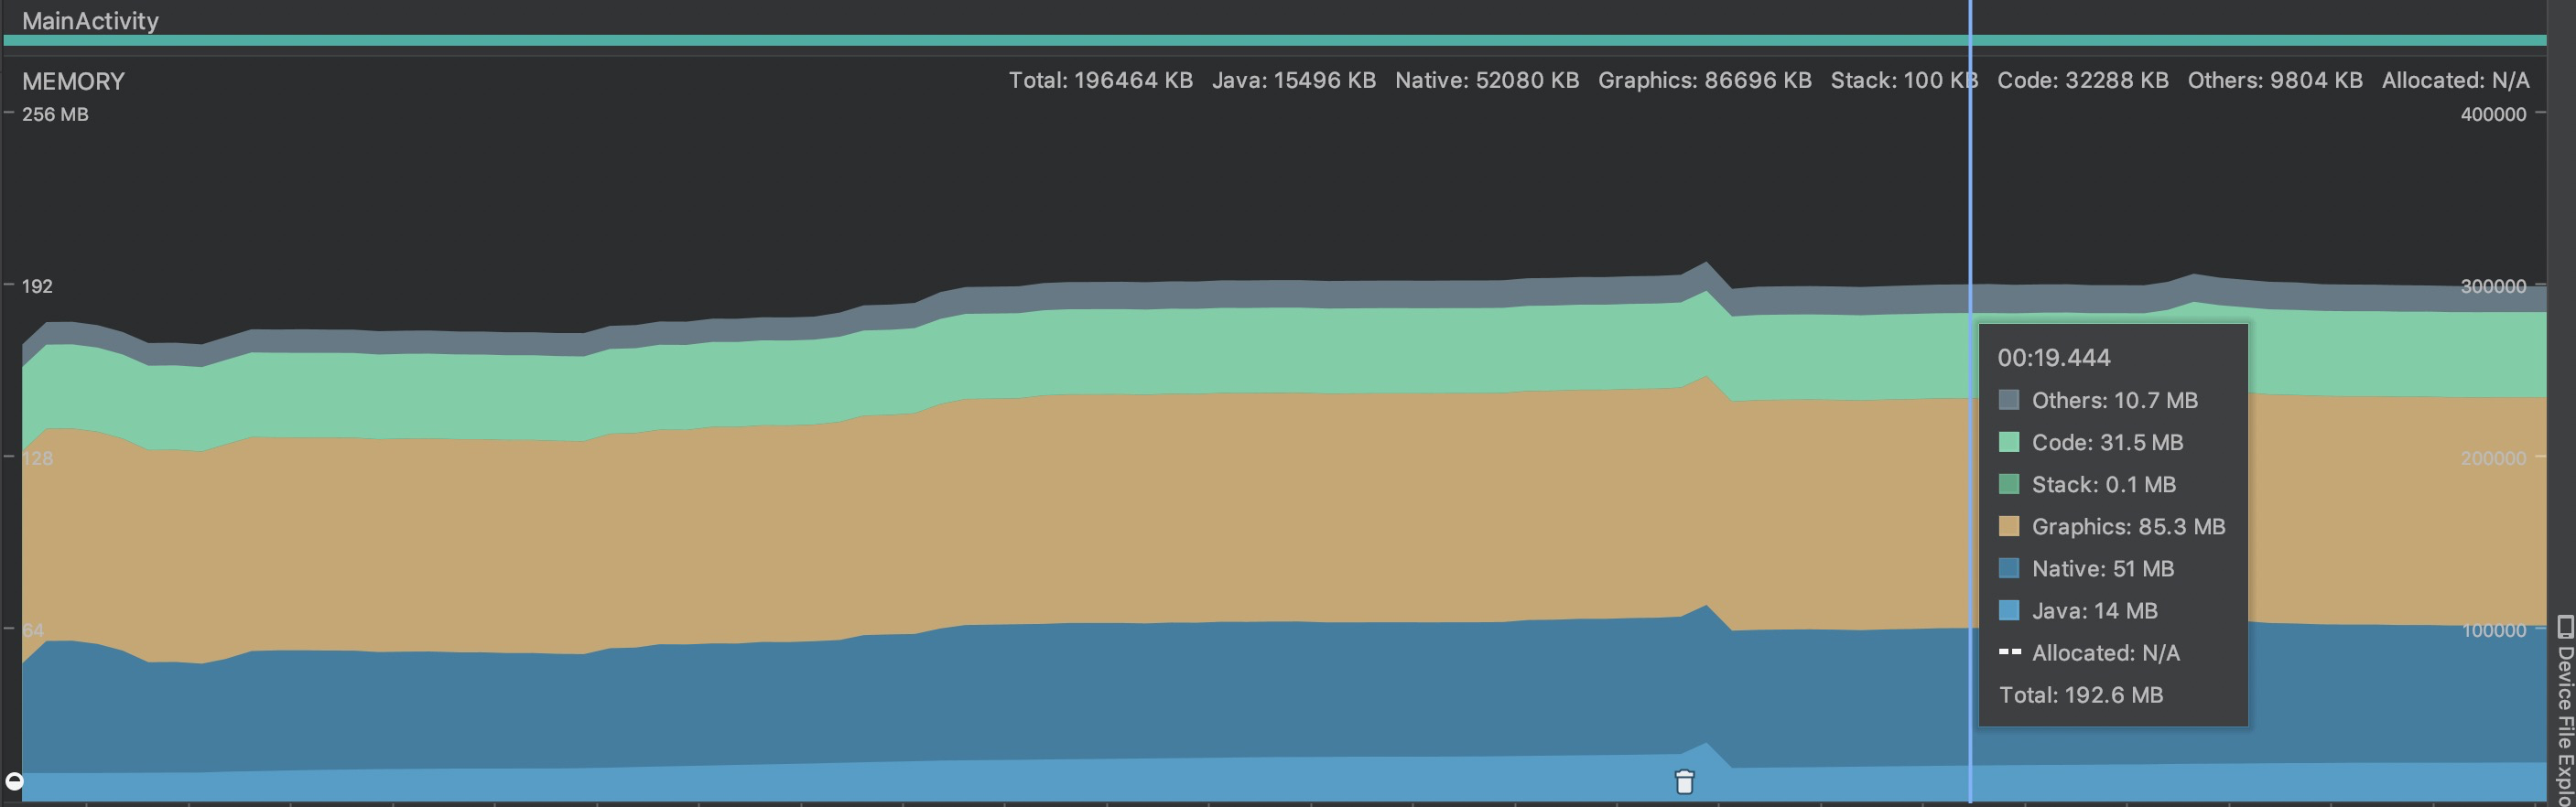Click the Native dark-blue swatch in tooltip
2576x807 pixels.
[x=2008, y=568]
